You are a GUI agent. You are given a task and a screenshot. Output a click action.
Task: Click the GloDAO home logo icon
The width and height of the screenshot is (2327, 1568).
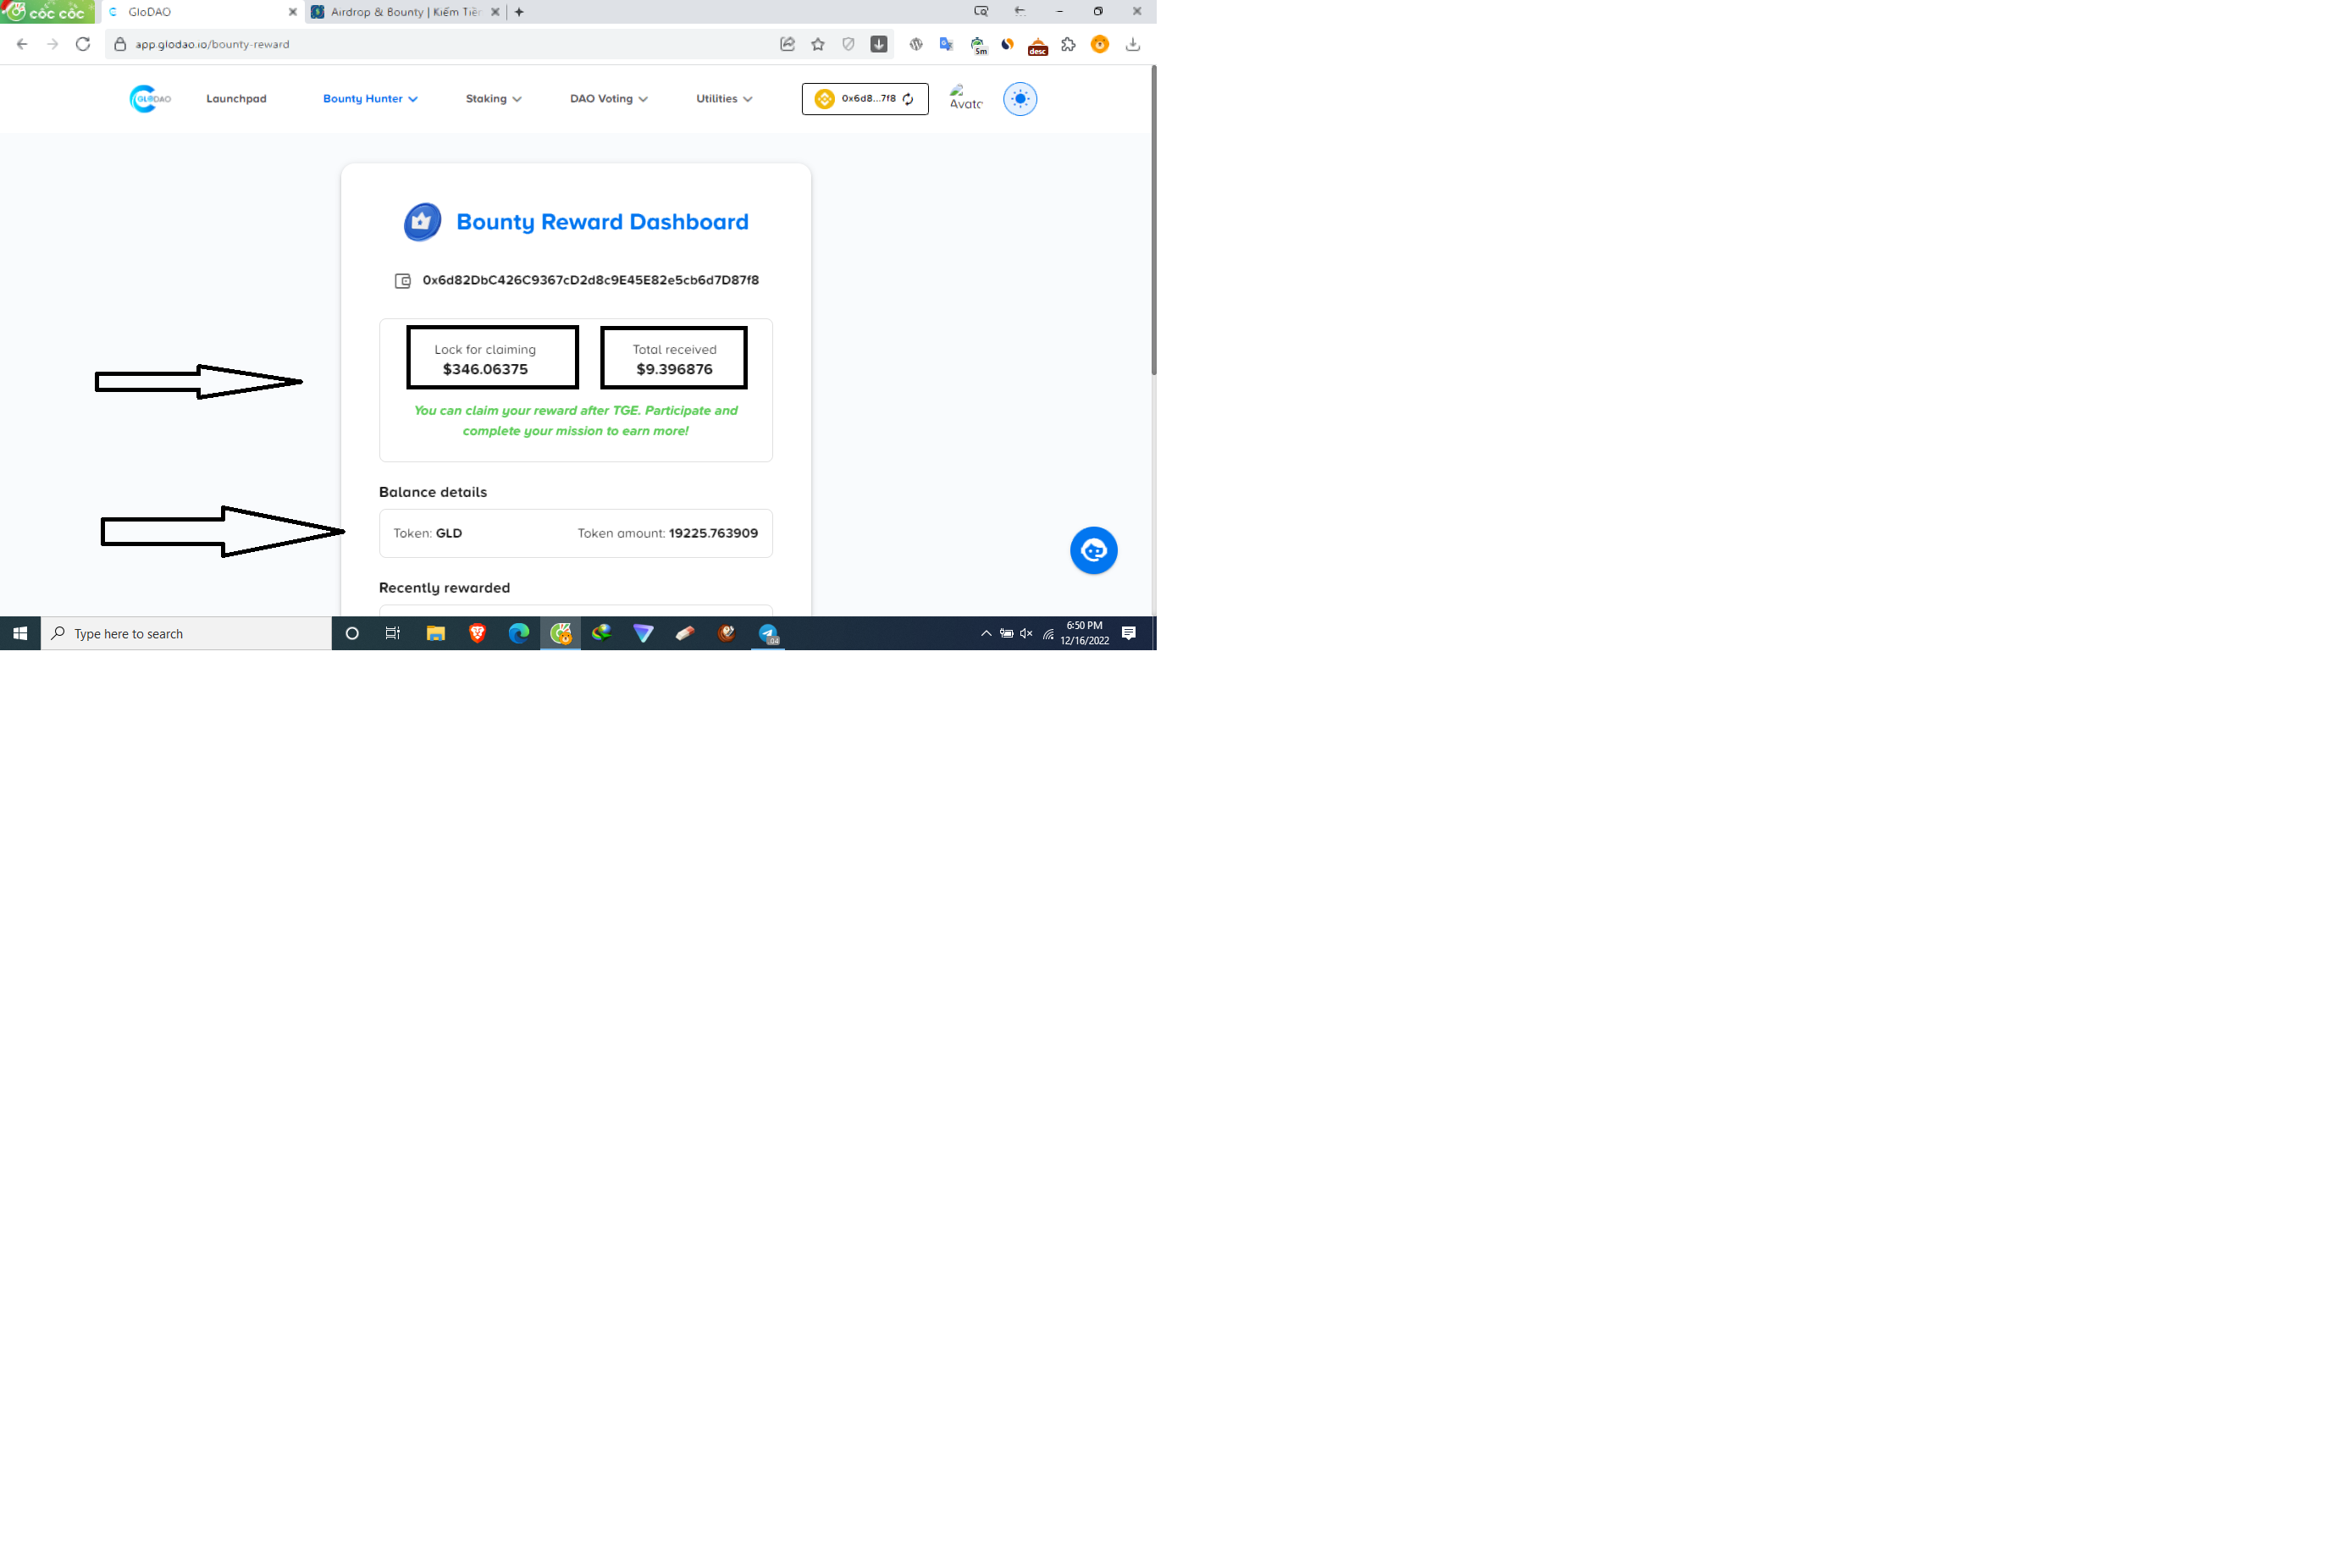(x=149, y=98)
